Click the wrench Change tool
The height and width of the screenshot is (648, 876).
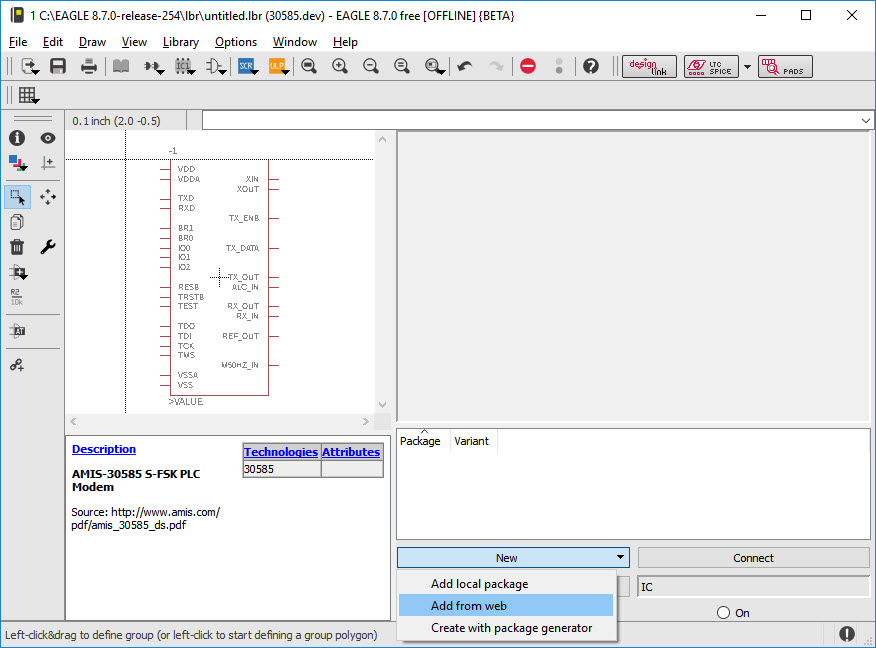tap(48, 247)
